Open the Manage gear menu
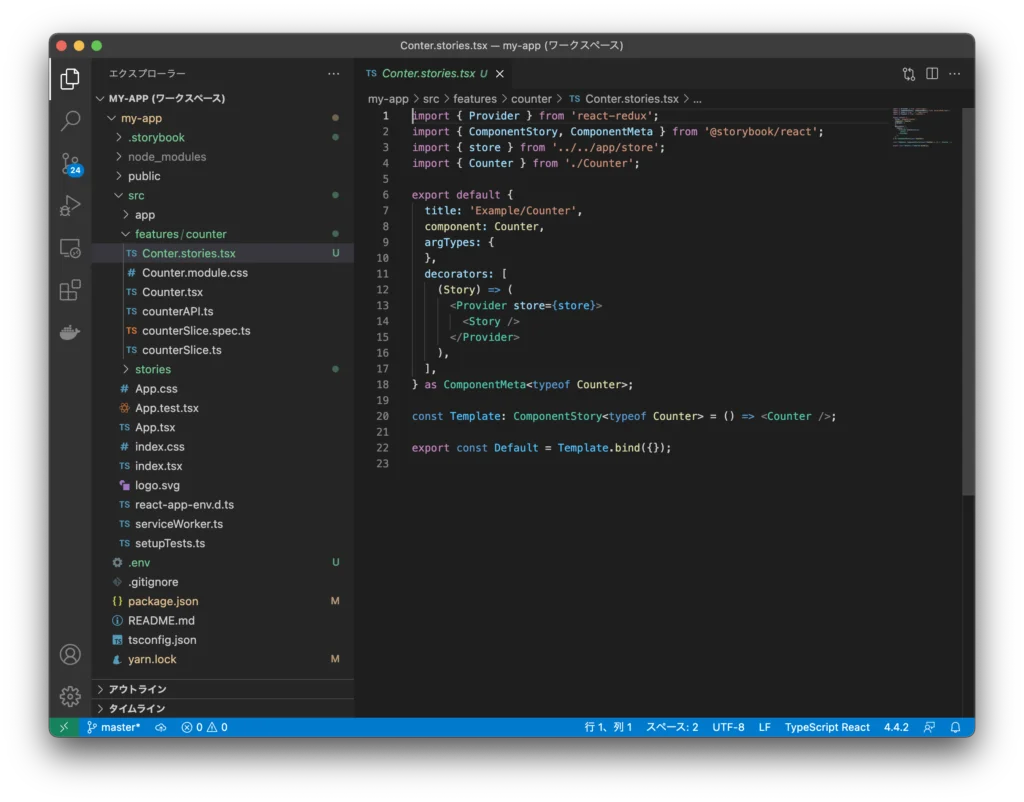 point(70,696)
